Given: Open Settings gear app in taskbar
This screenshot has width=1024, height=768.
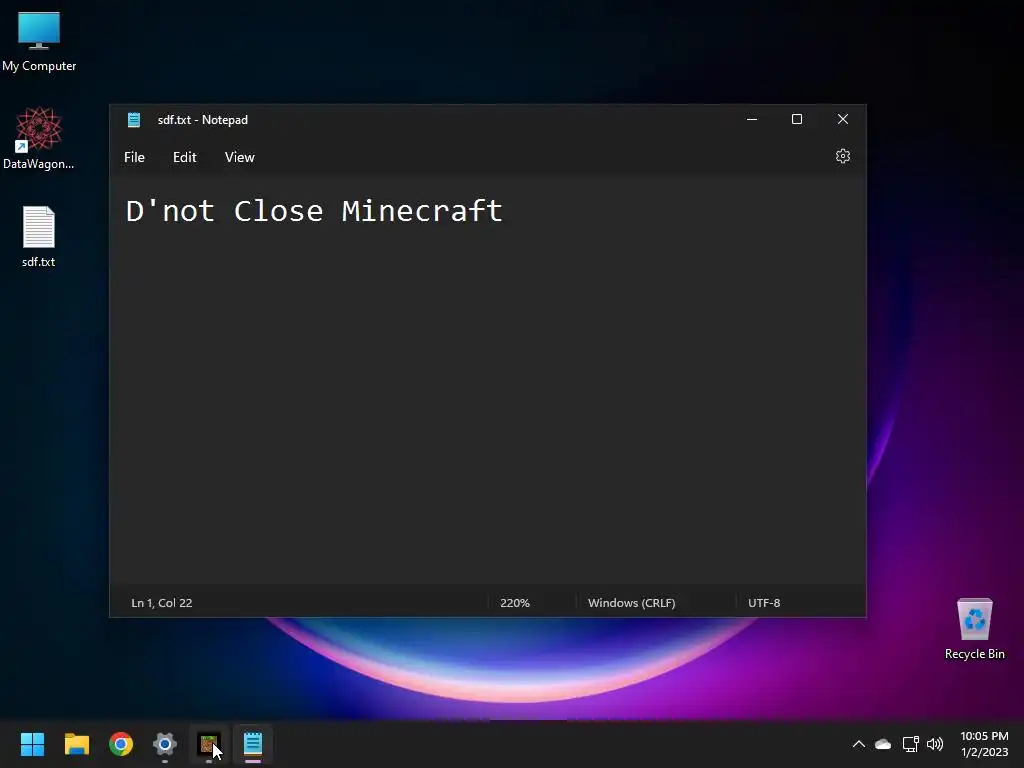Looking at the screenshot, I should pyautogui.click(x=165, y=744).
